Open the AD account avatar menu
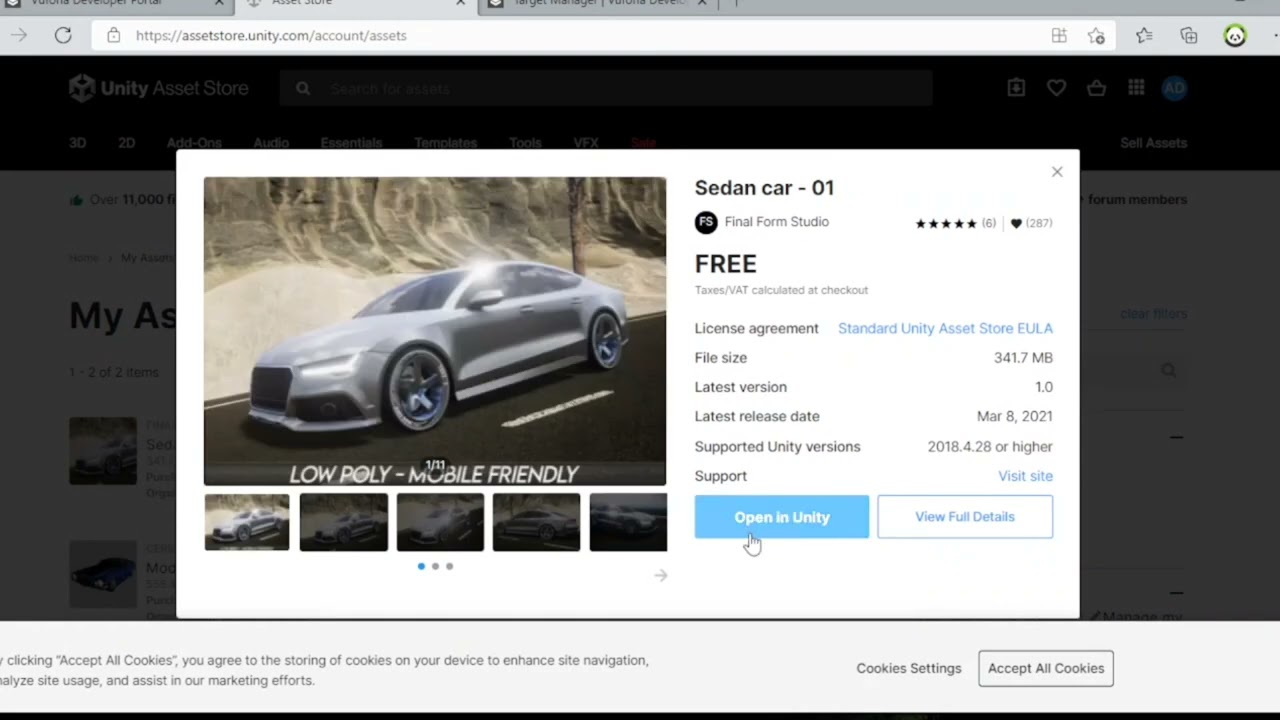Viewport: 1280px width, 720px height. point(1174,88)
